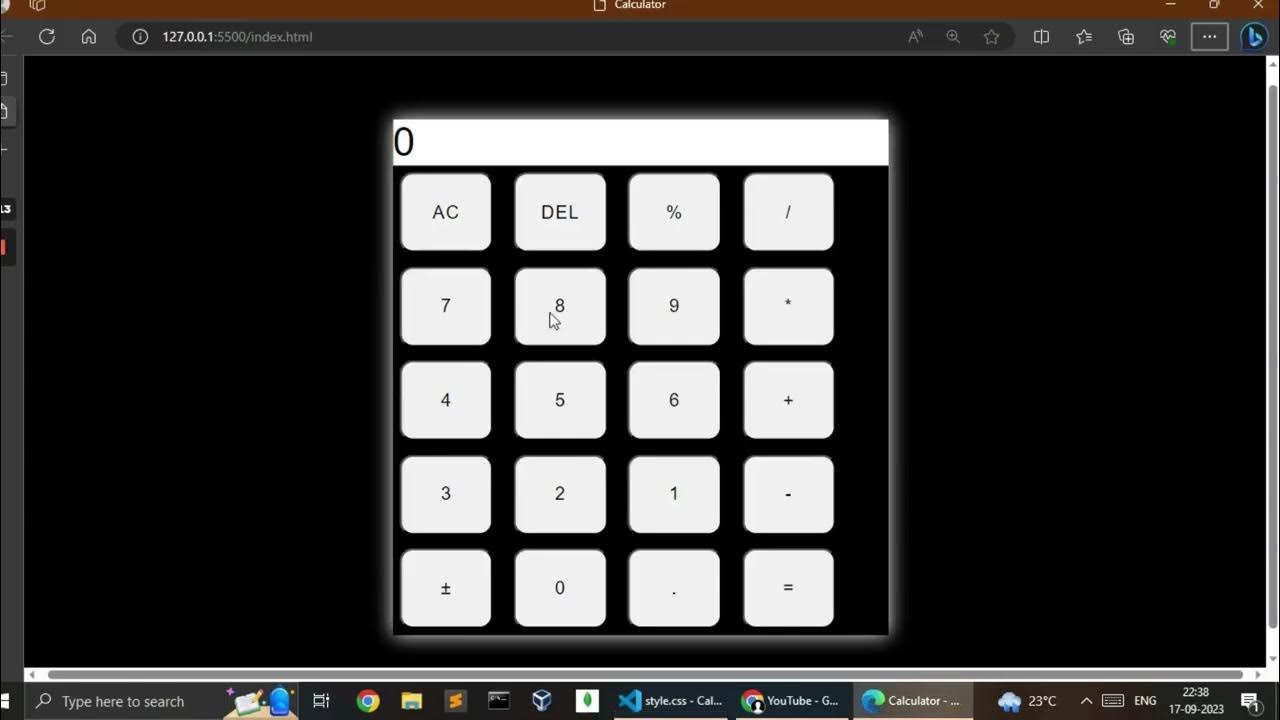Open Bing Copilot sidebar
Screen dimensions: 1280x720
[x=1254, y=37]
